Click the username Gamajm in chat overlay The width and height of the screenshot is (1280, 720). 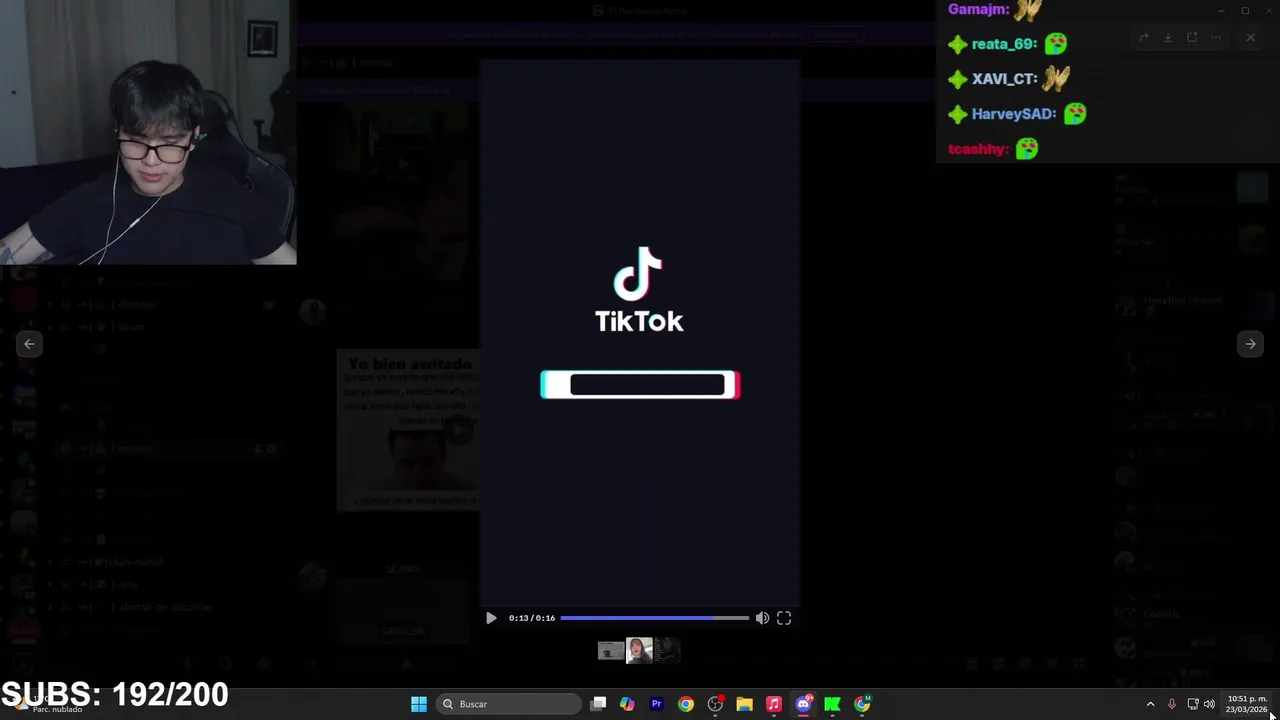point(978,9)
